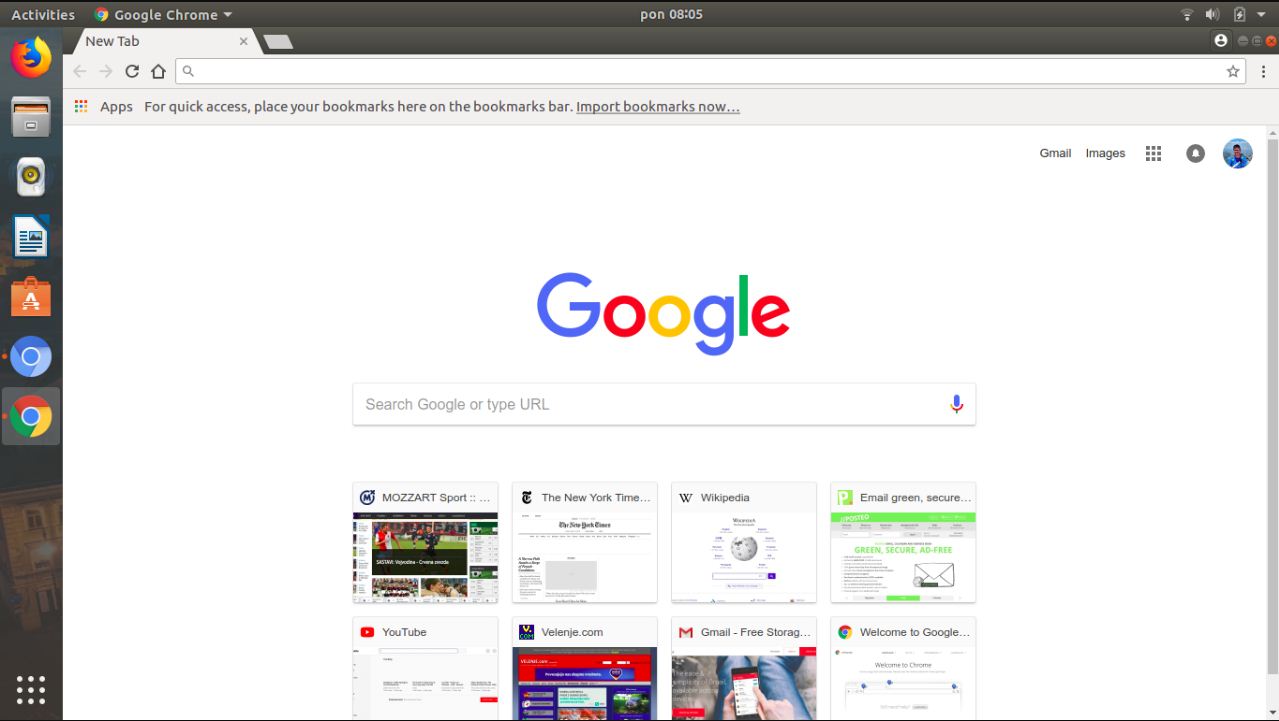Click the Gmail link
Viewport: 1279px width, 721px height.
1055,153
